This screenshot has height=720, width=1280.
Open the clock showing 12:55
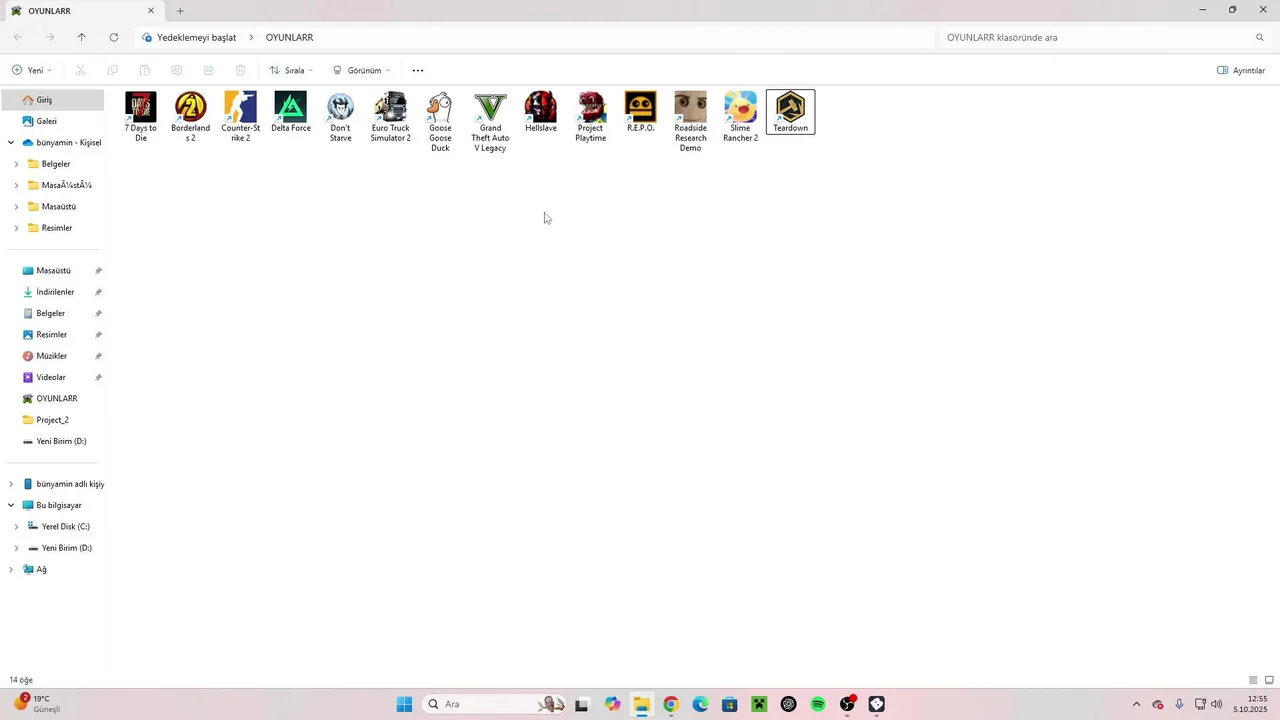[1251, 704]
